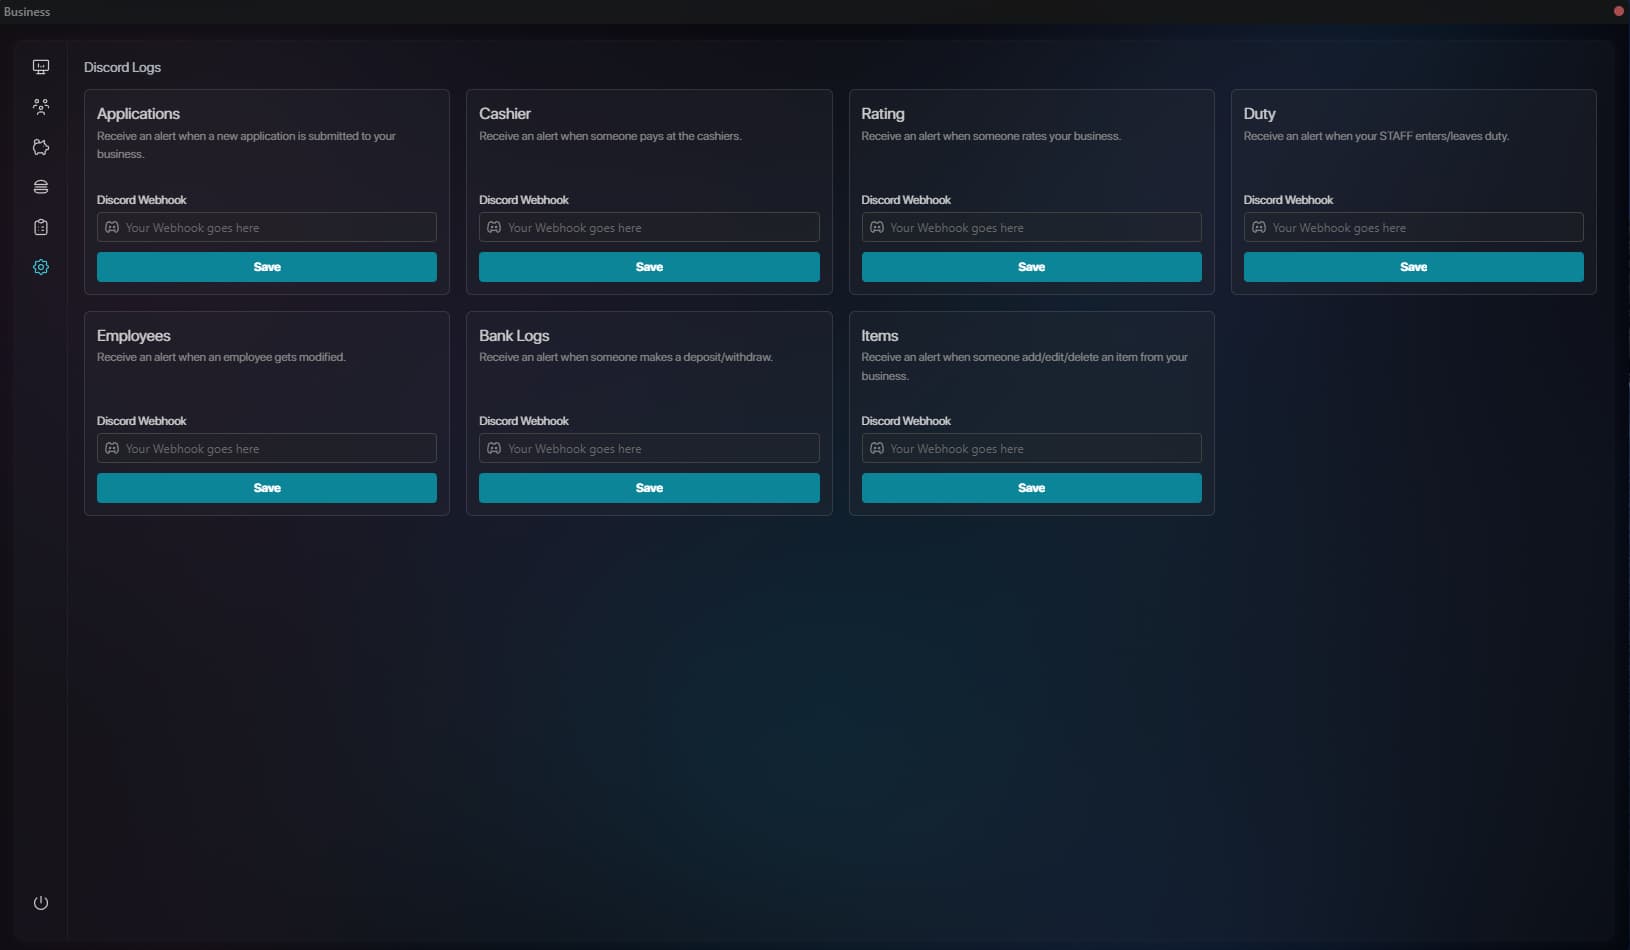Click the Cashier webhook input field
This screenshot has width=1630, height=950.
coord(649,227)
